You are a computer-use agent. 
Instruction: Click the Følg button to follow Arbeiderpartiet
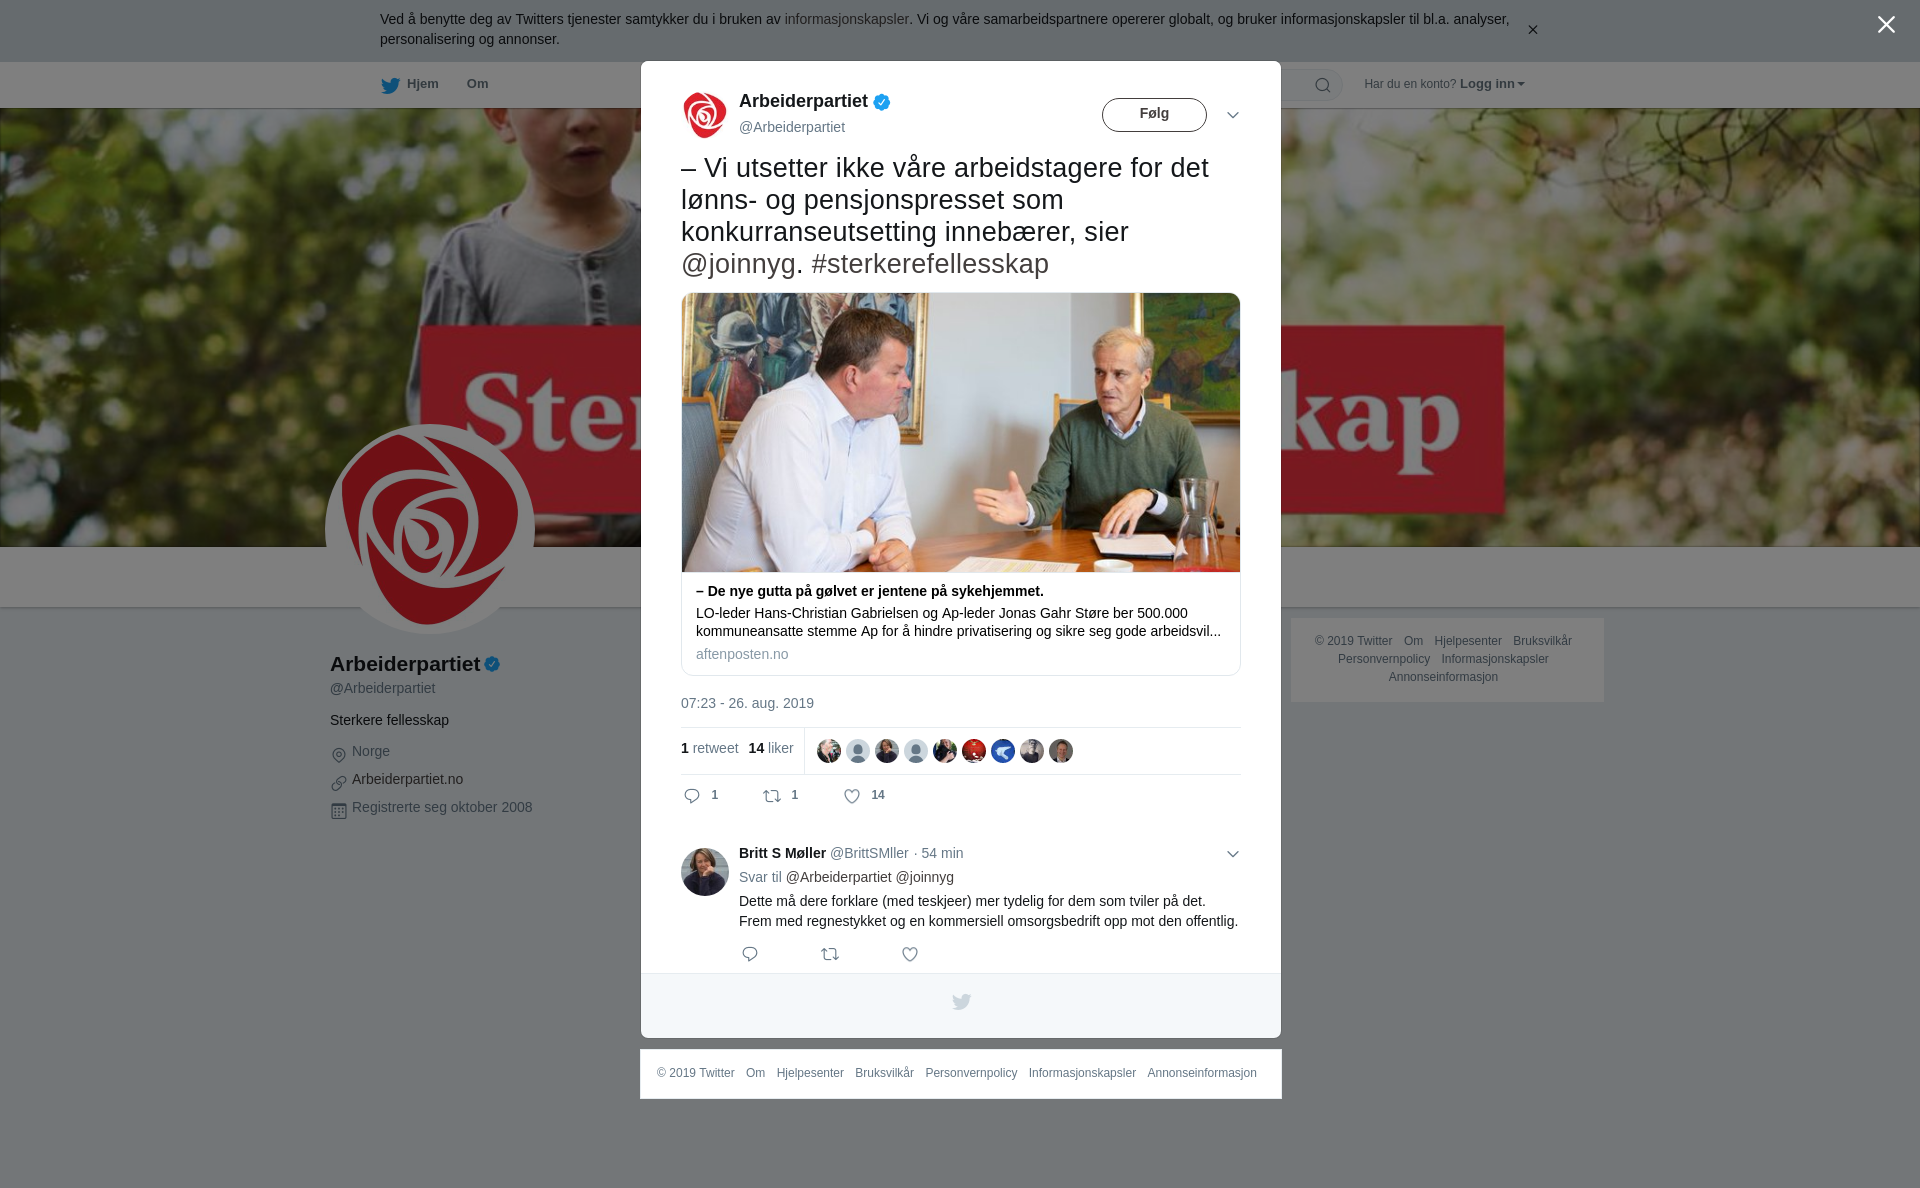coord(1154,114)
